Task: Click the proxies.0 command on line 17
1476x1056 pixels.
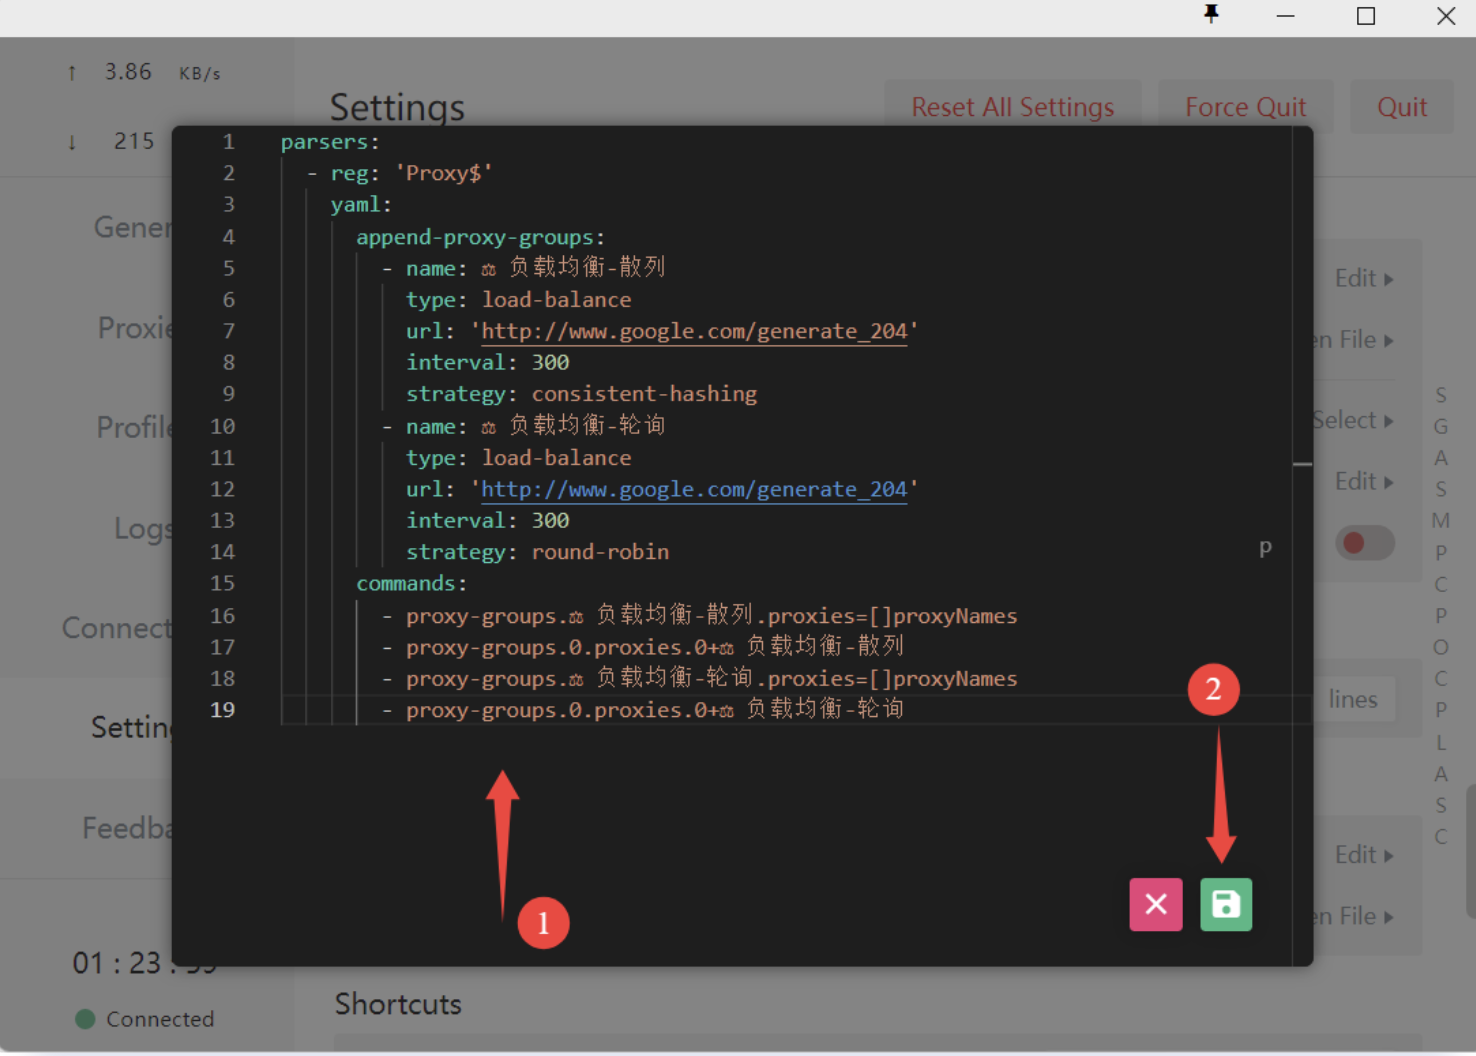Action: point(644,647)
